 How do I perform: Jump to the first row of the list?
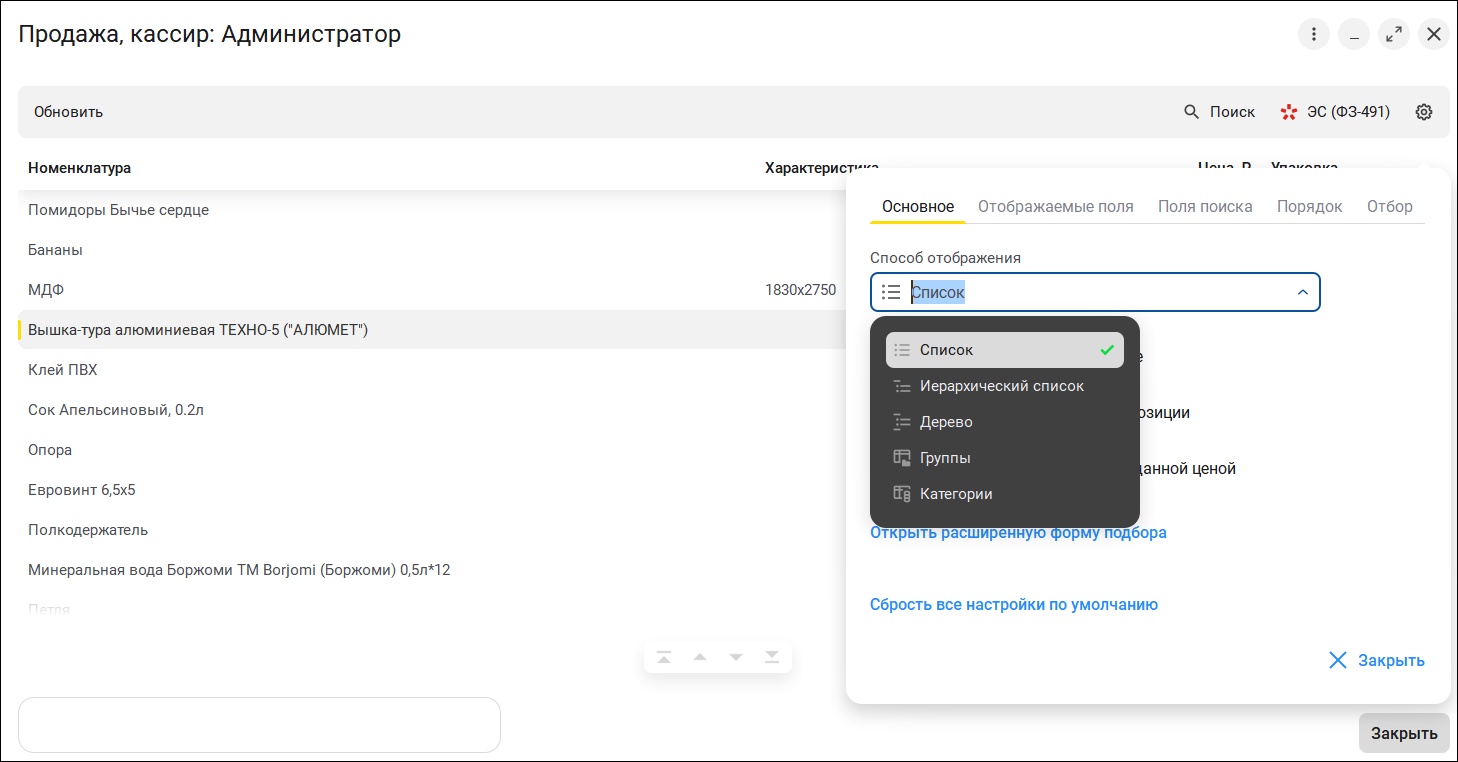click(664, 657)
